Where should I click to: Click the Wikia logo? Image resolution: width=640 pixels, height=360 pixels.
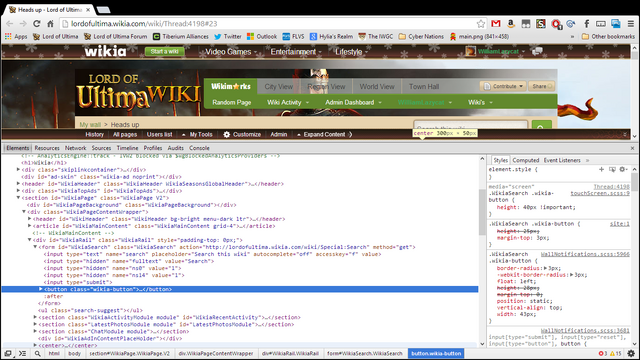click(x=105, y=51)
